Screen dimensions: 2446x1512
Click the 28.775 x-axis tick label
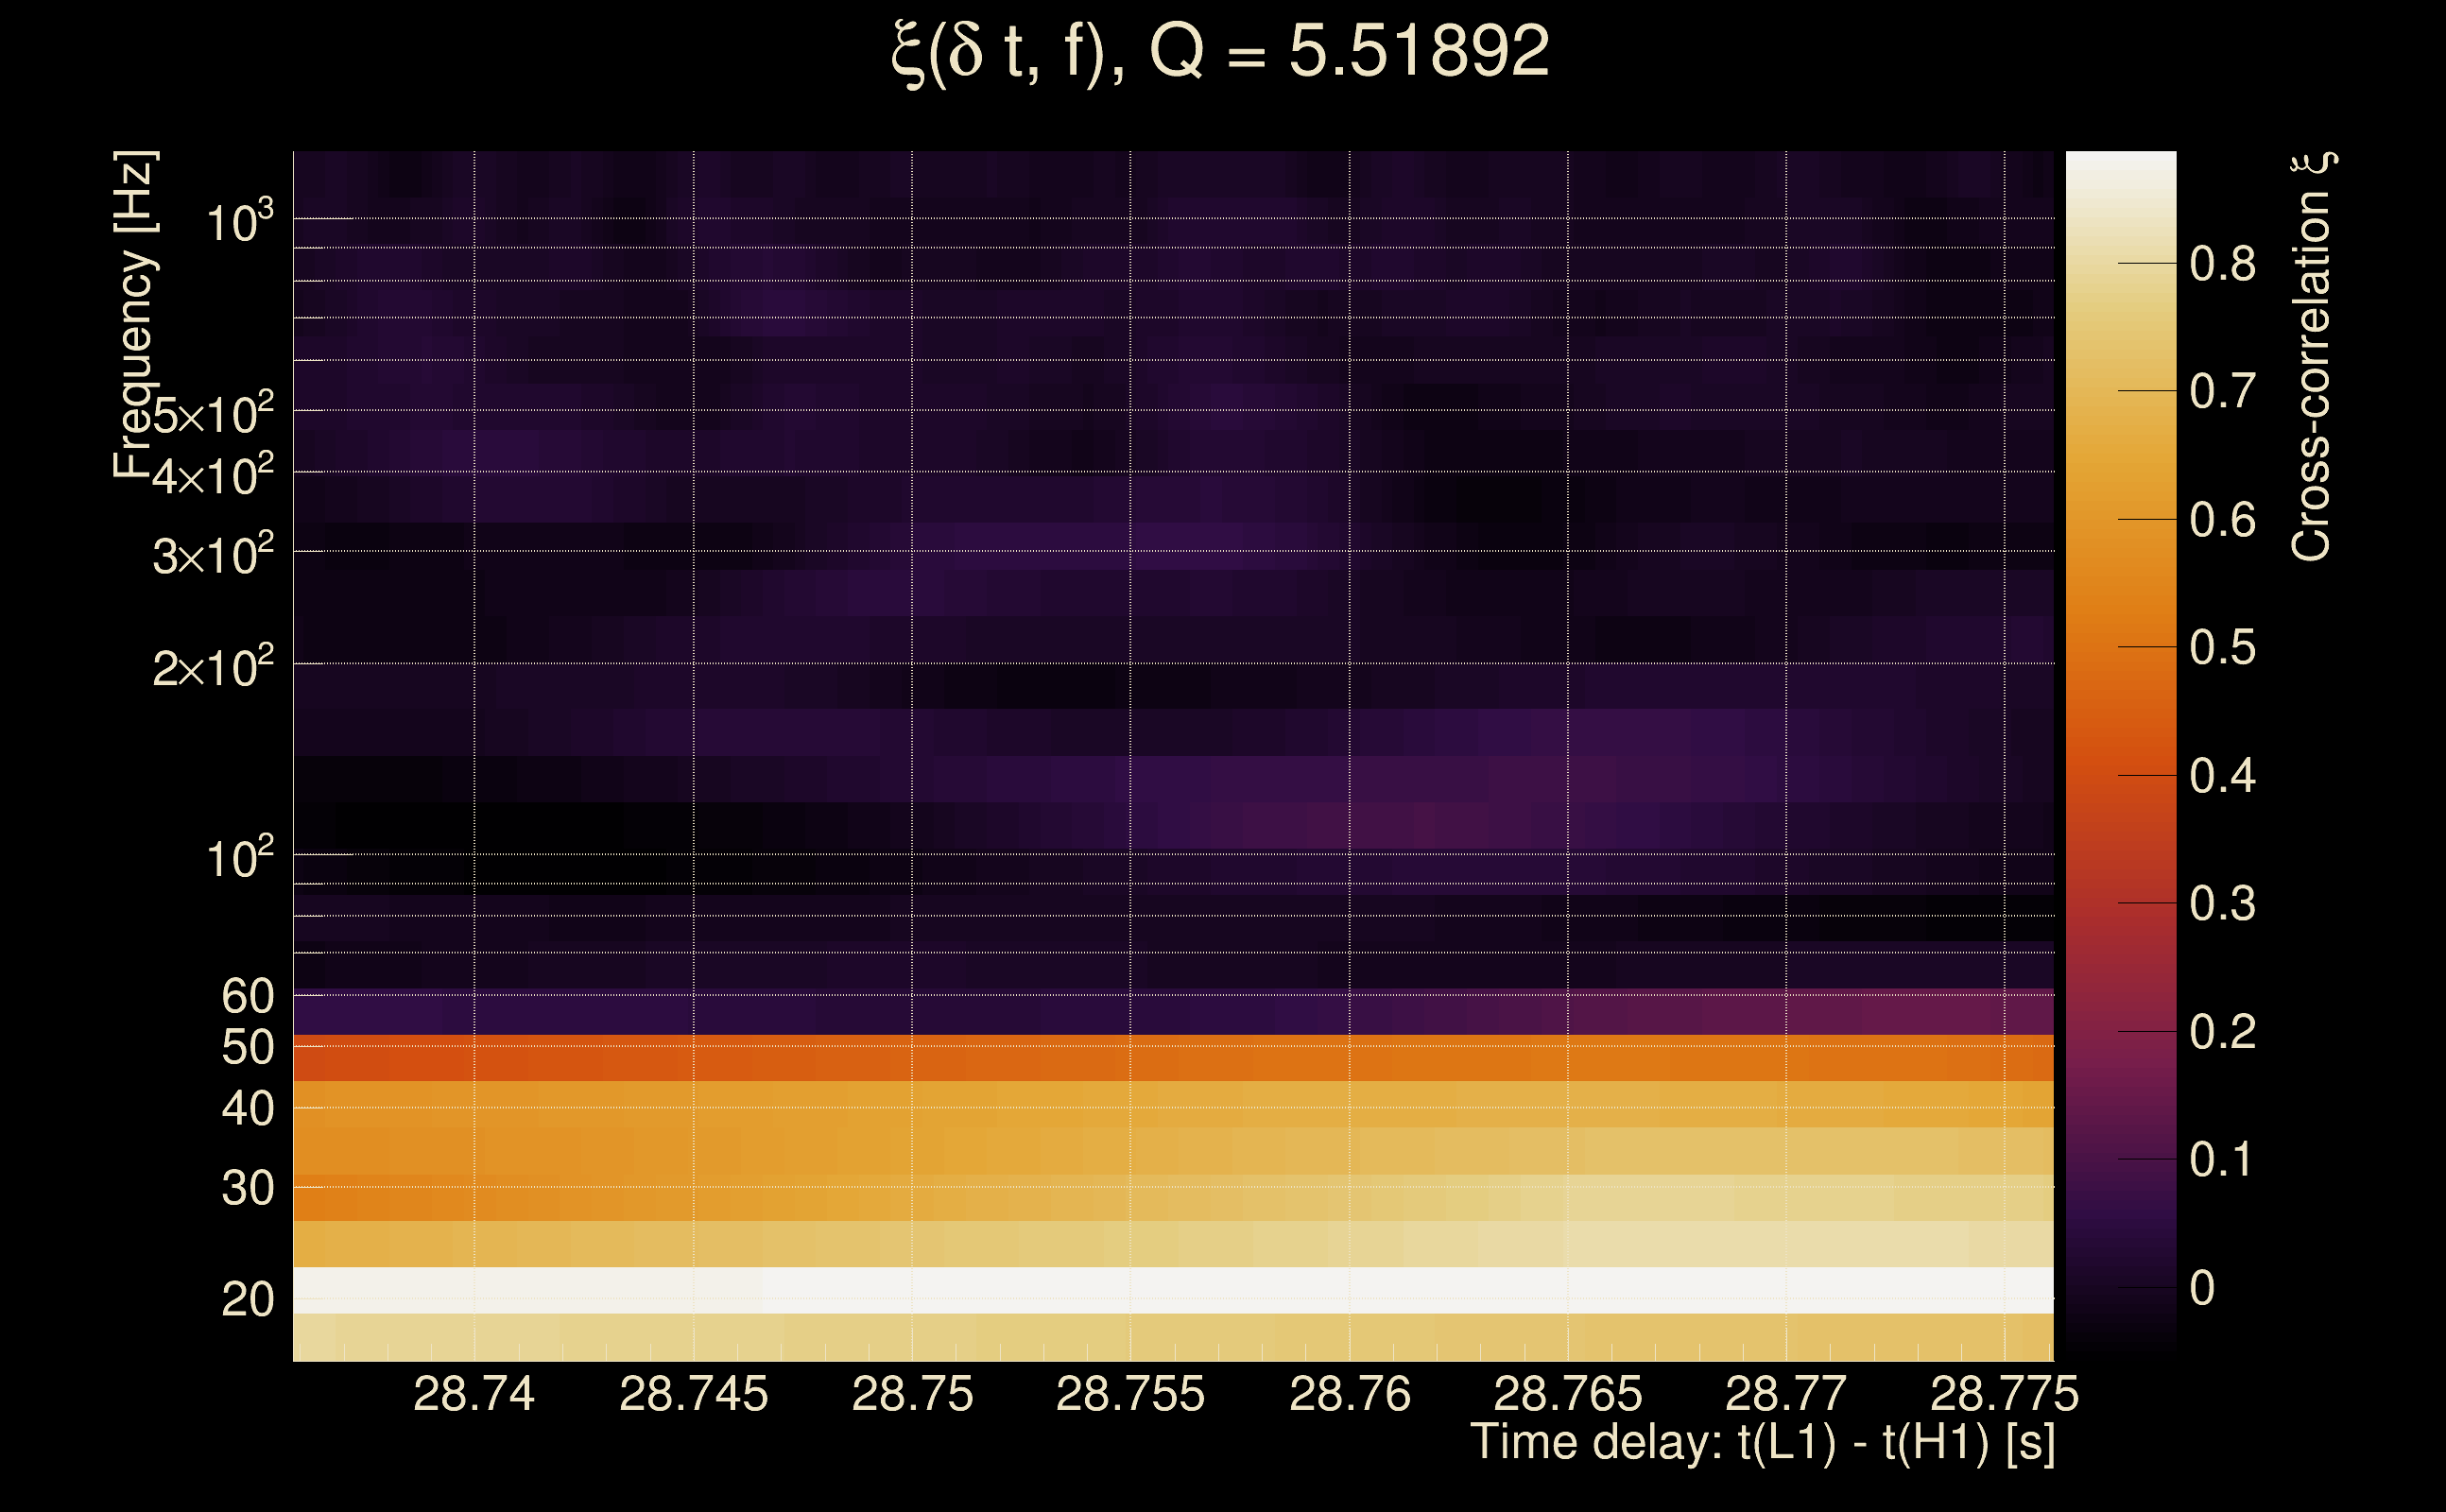(2004, 1394)
